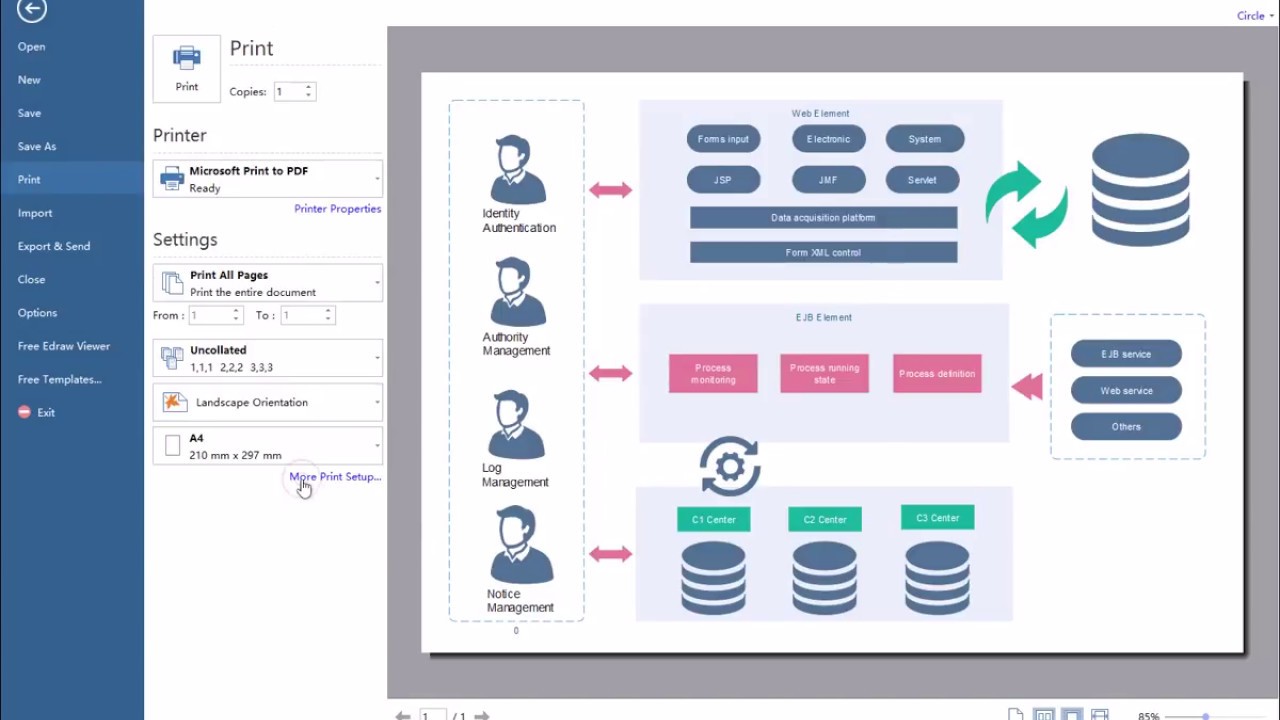The image size is (1280, 720).
Task: Click Others pill in preview
Action: (x=1126, y=427)
